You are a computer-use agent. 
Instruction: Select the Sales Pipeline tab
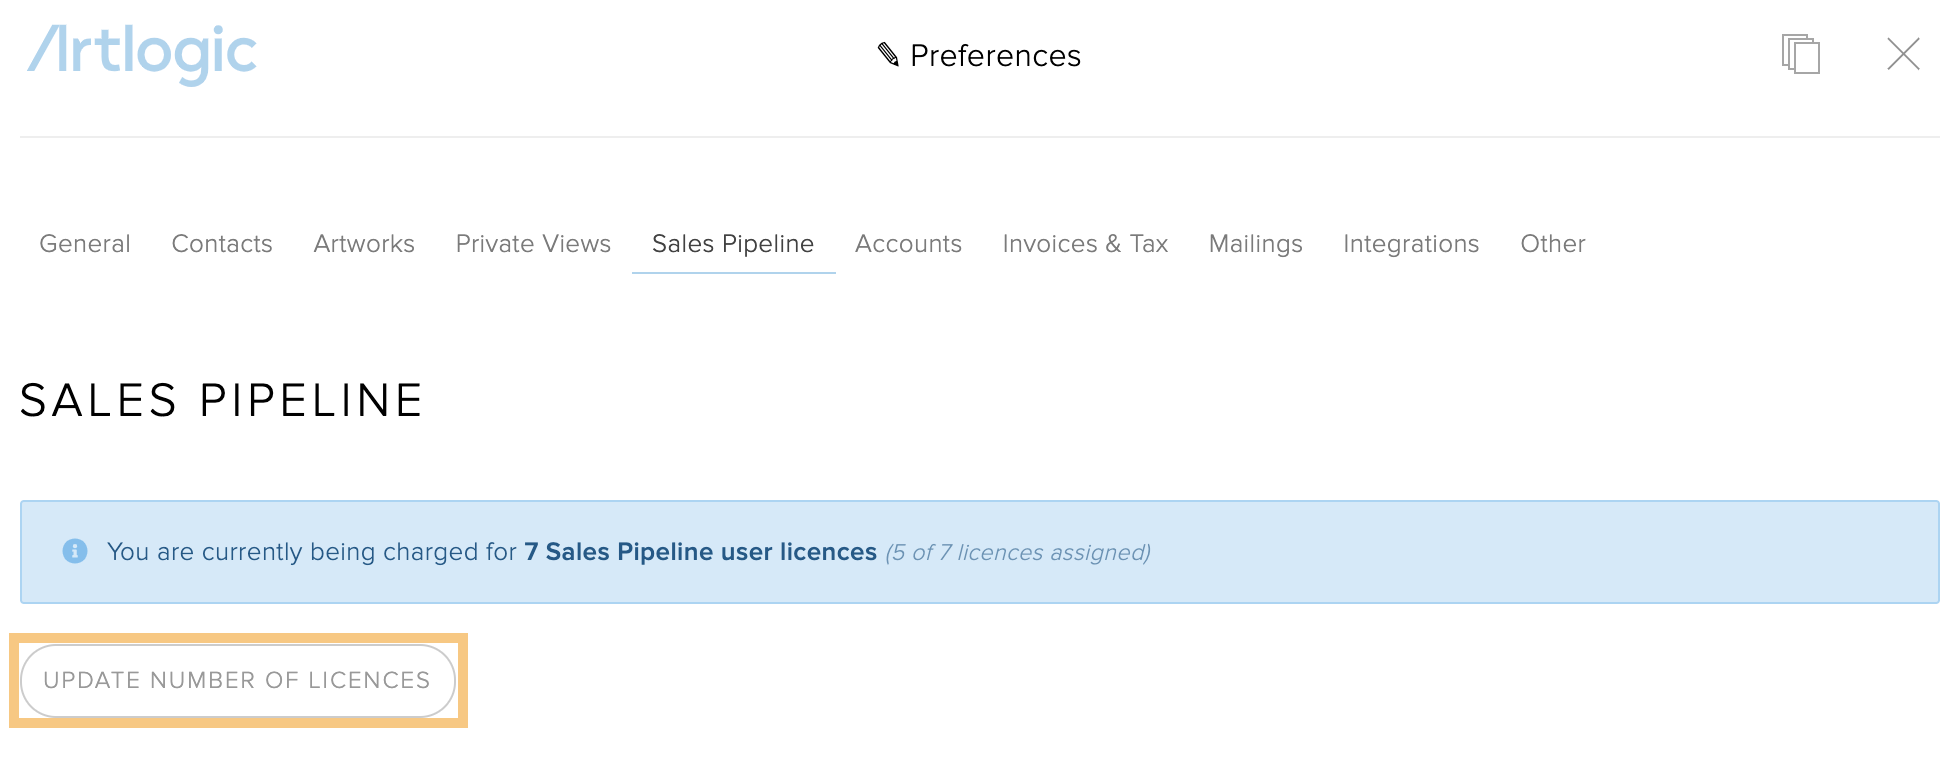pyautogui.click(x=733, y=244)
